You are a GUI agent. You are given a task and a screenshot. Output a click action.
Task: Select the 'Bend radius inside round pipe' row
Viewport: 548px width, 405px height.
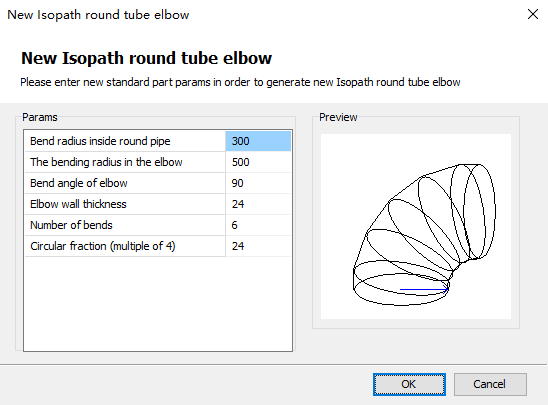(158, 141)
